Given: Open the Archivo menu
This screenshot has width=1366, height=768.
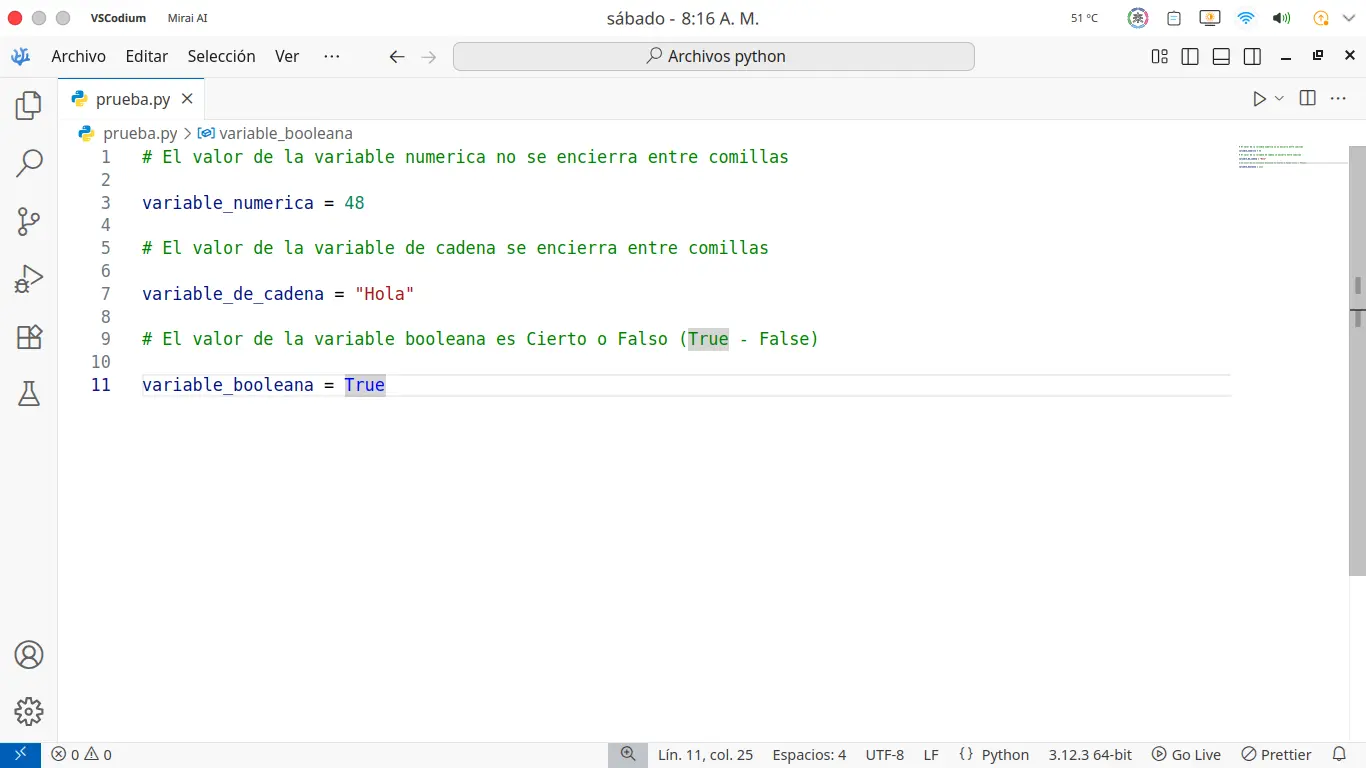Looking at the screenshot, I should click(x=79, y=57).
